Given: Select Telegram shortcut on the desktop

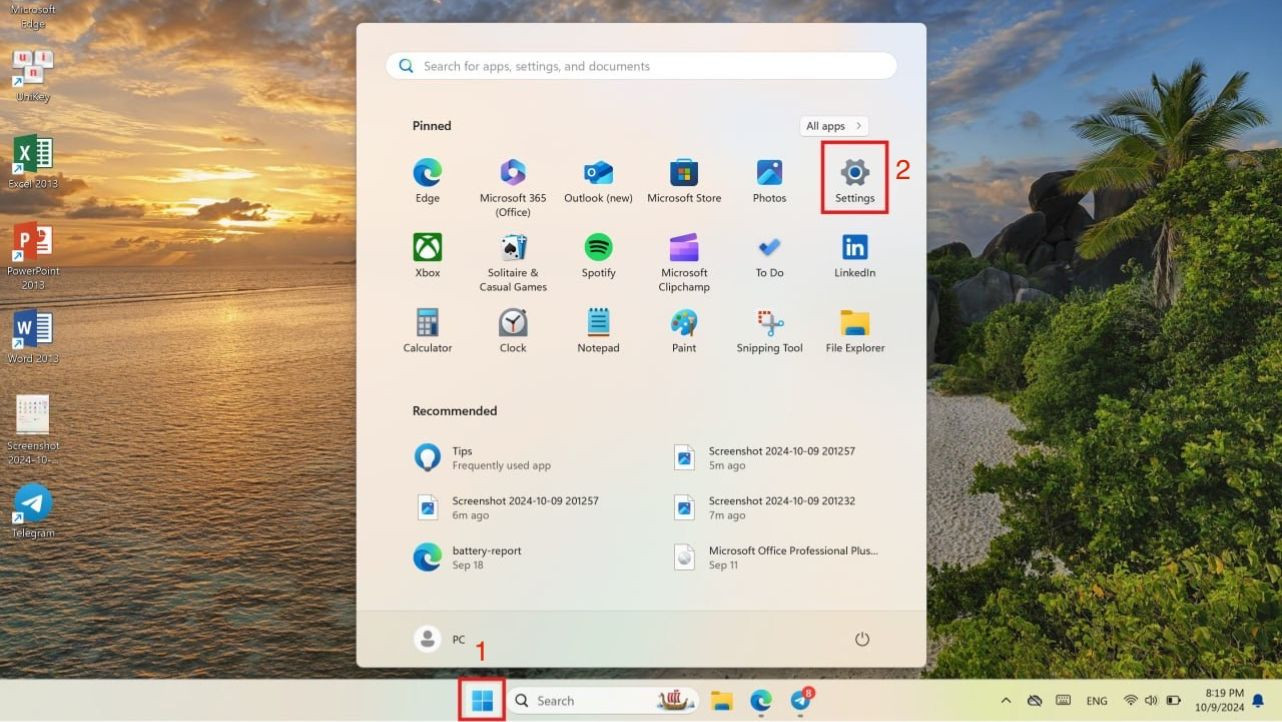Looking at the screenshot, I should (x=33, y=510).
